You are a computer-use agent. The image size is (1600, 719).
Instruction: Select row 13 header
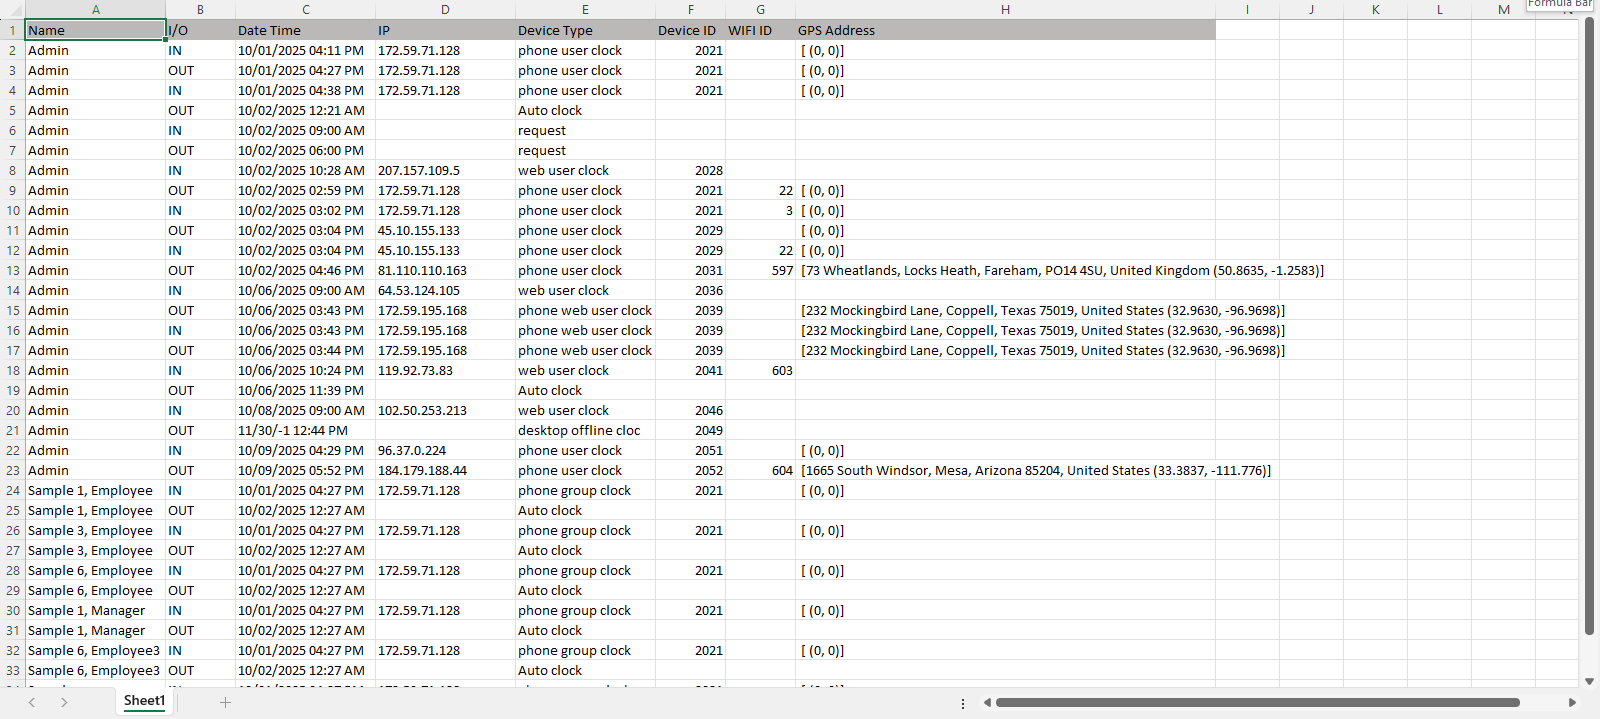tap(12, 270)
